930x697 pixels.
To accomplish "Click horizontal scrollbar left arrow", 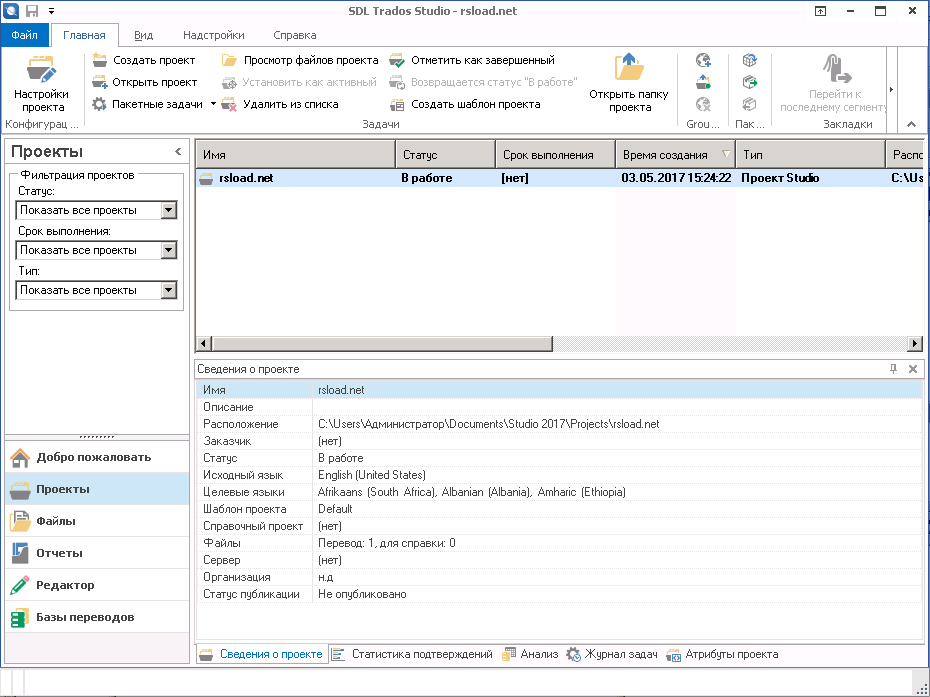I will pos(203,343).
